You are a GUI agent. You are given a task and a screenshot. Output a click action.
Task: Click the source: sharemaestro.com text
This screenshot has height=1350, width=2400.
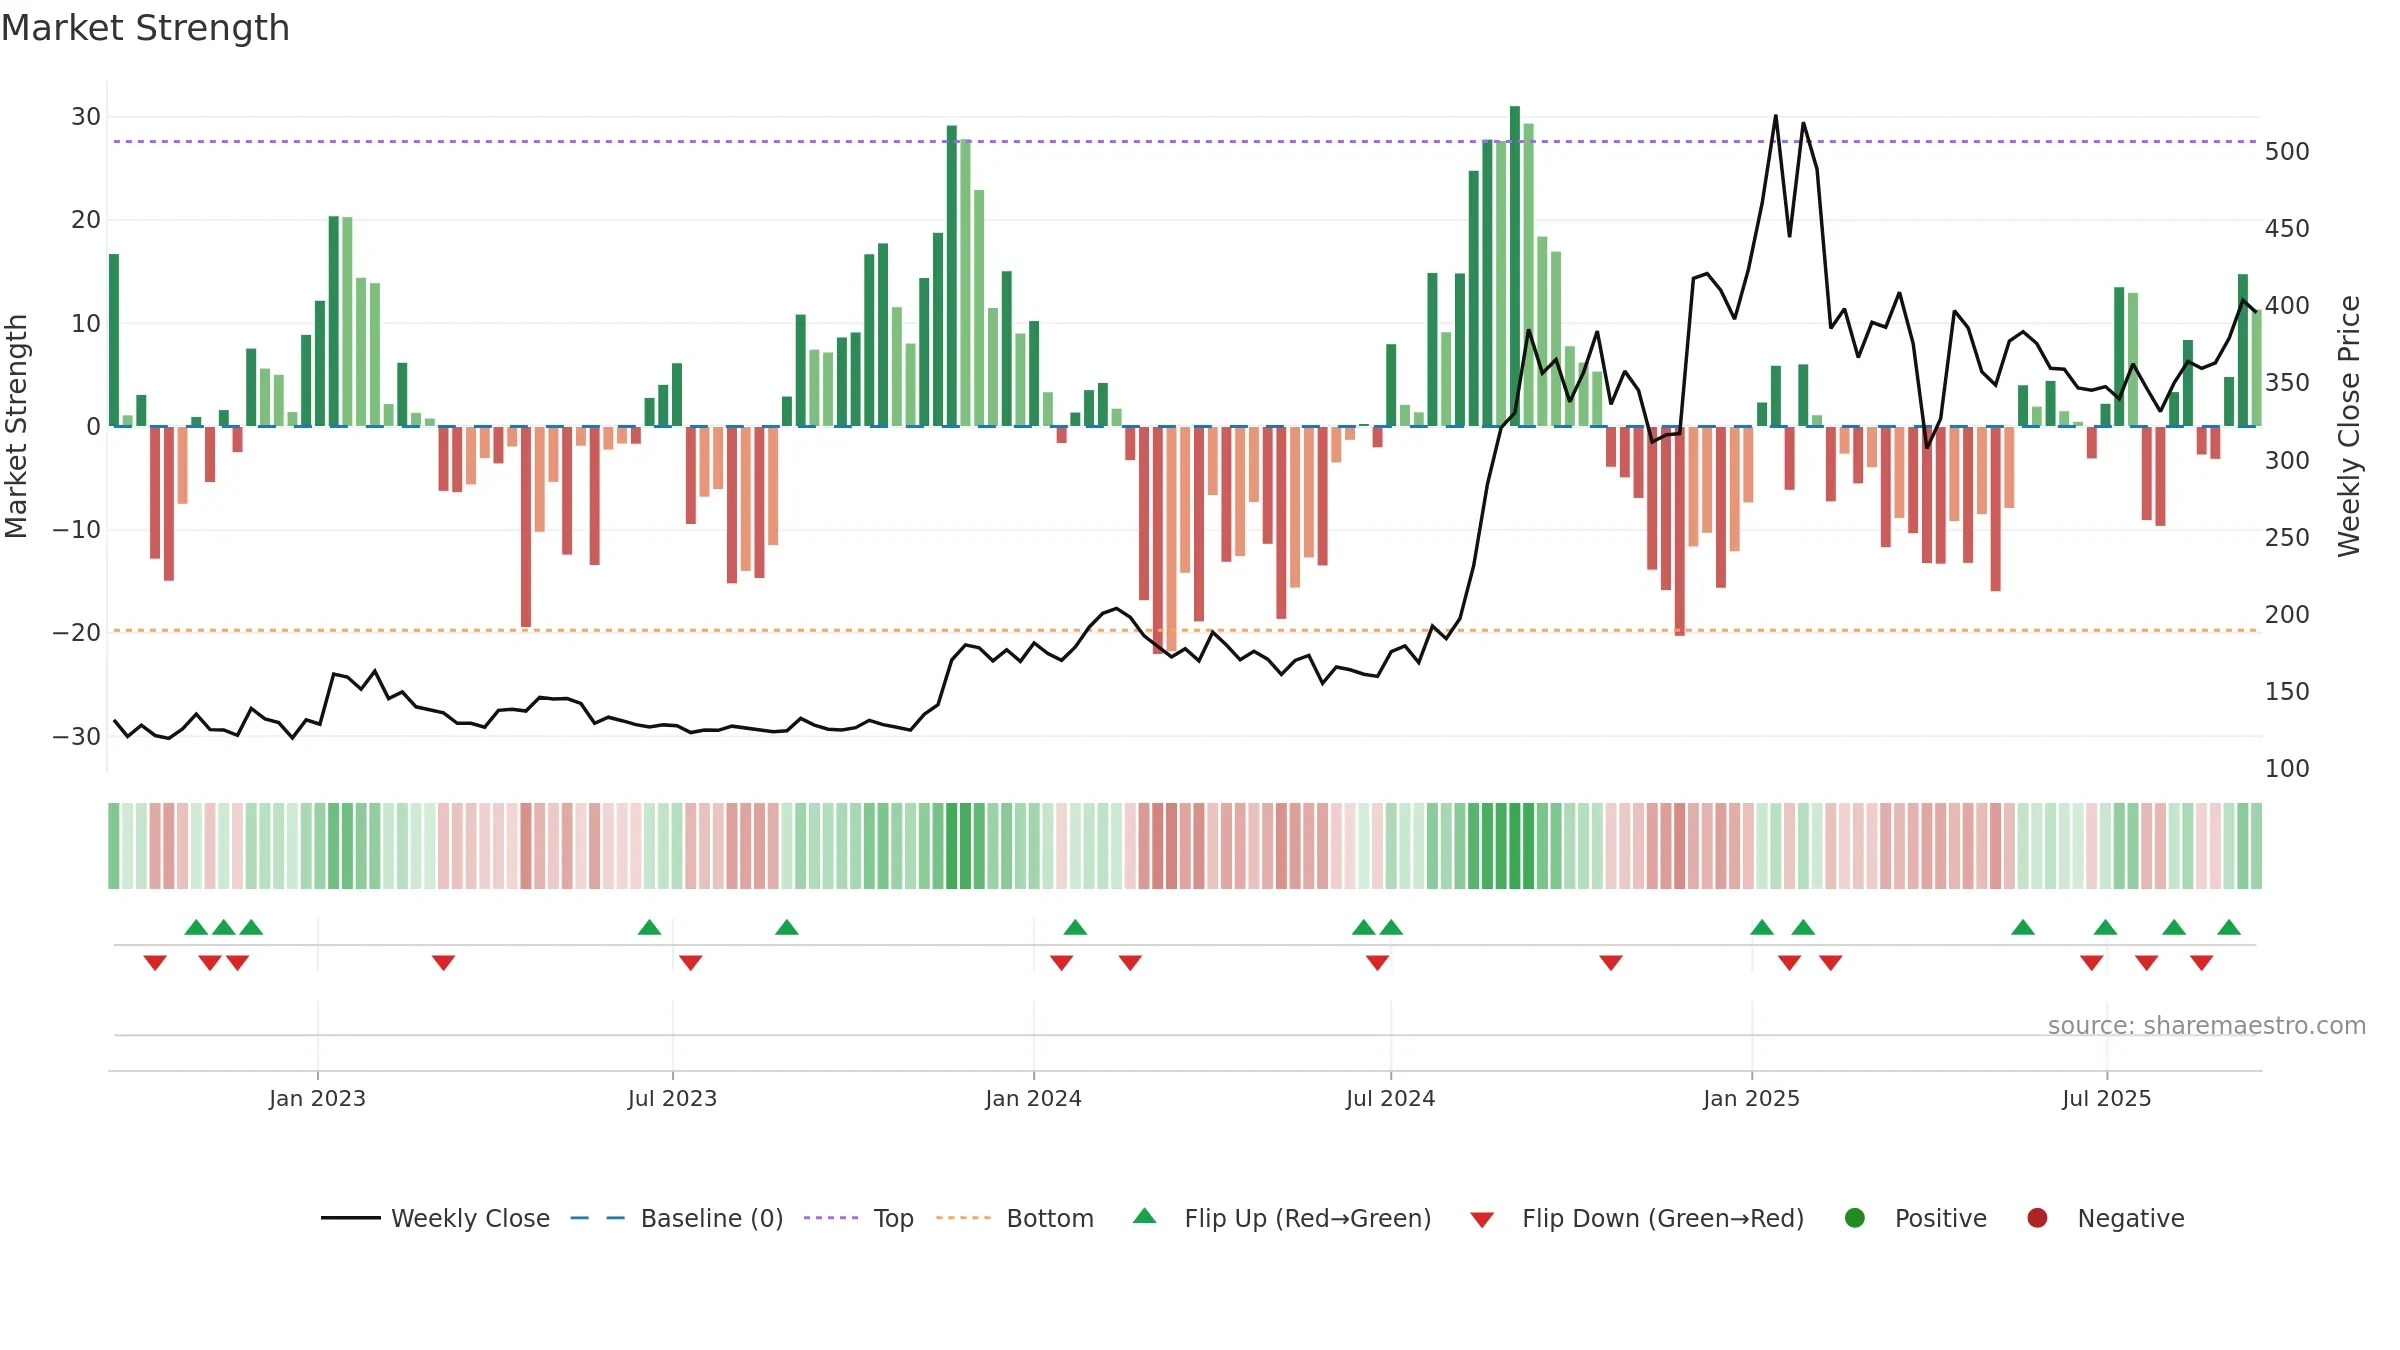[2207, 1026]
